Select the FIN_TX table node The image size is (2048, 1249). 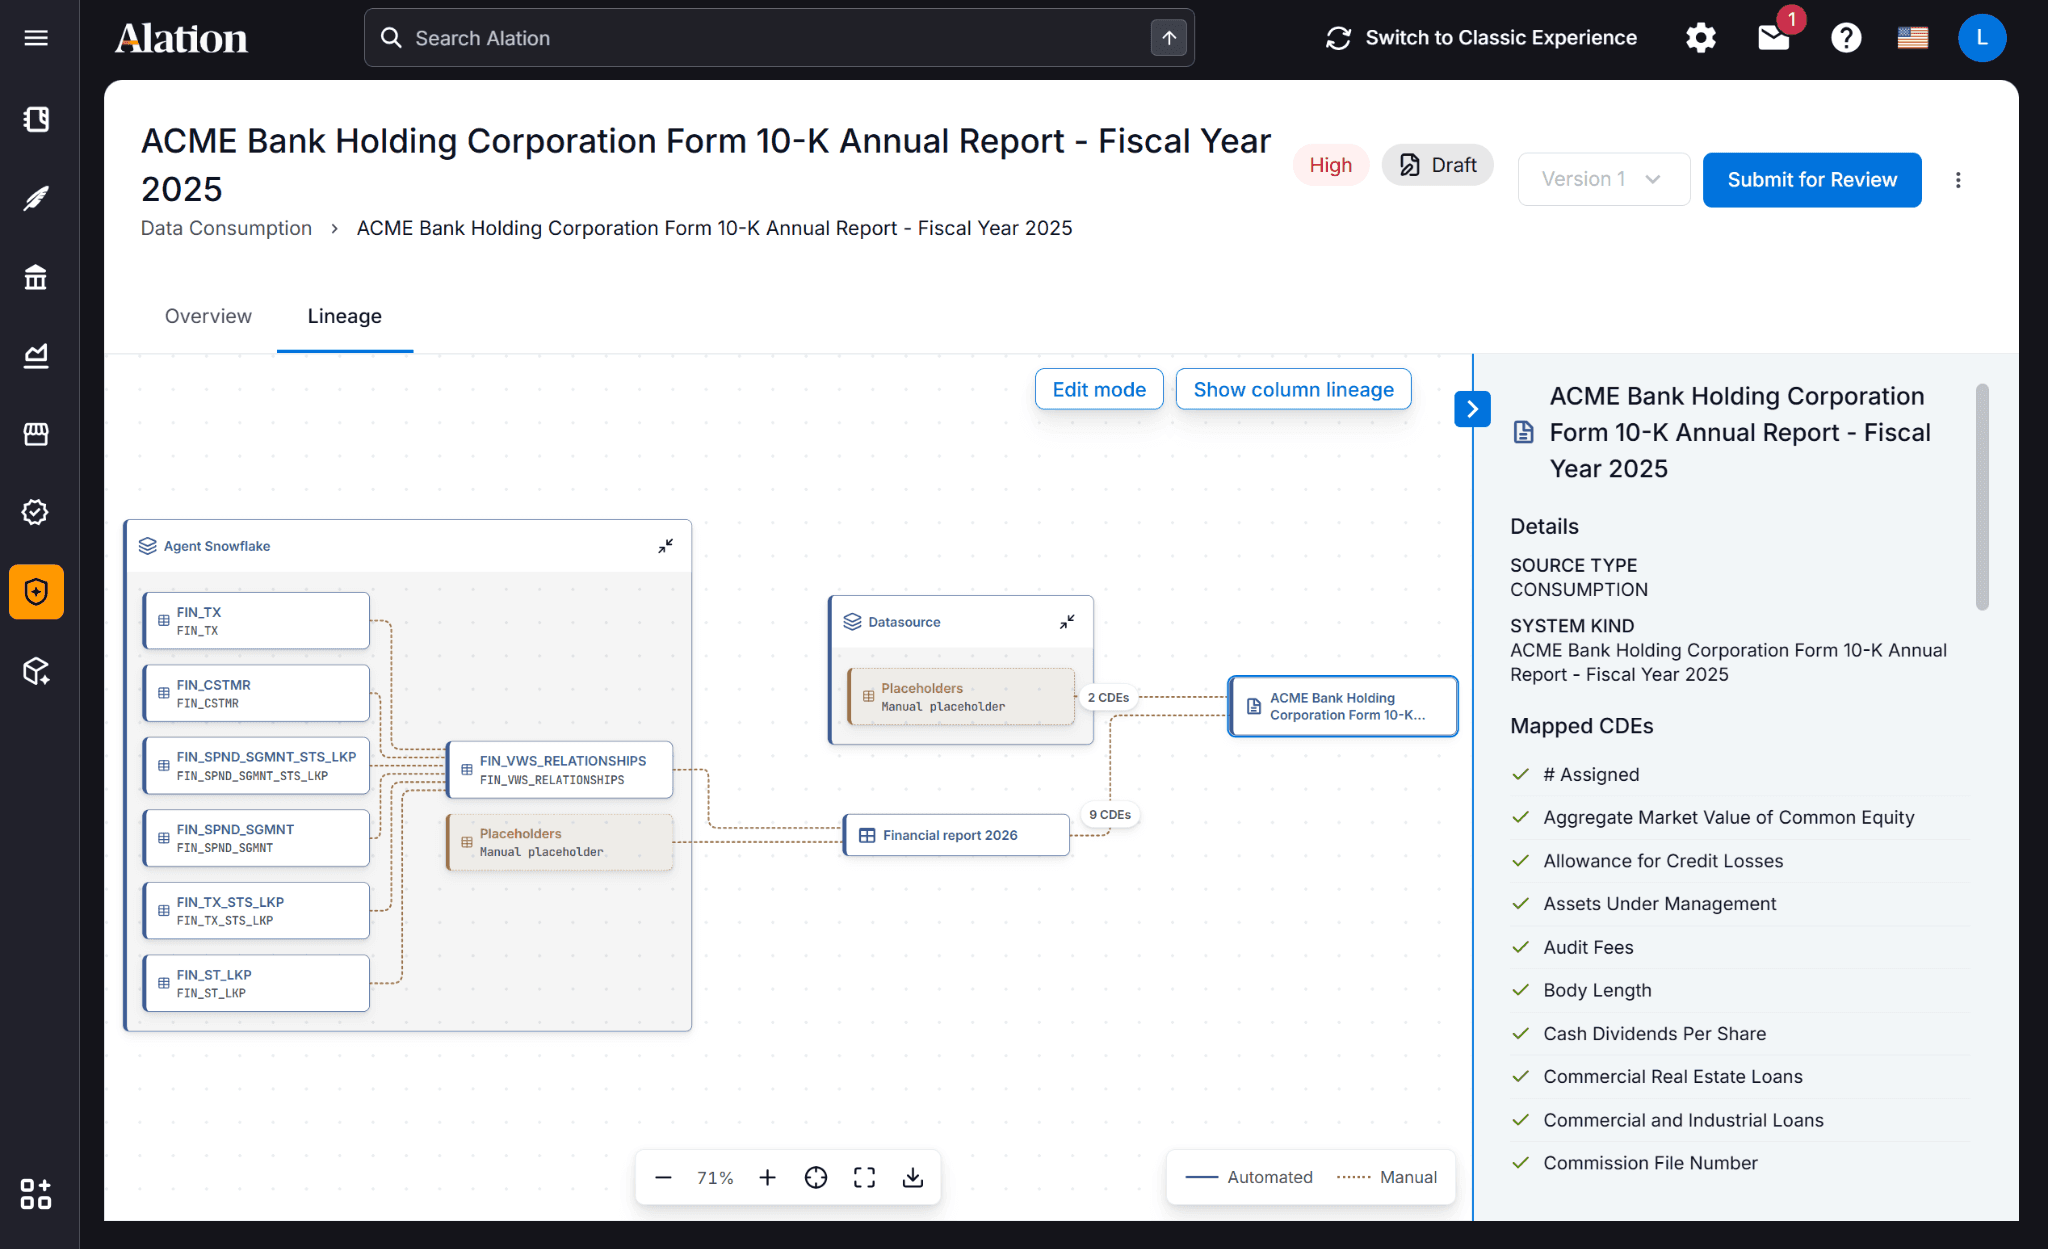pyautogui.click(x=256, y=621)
